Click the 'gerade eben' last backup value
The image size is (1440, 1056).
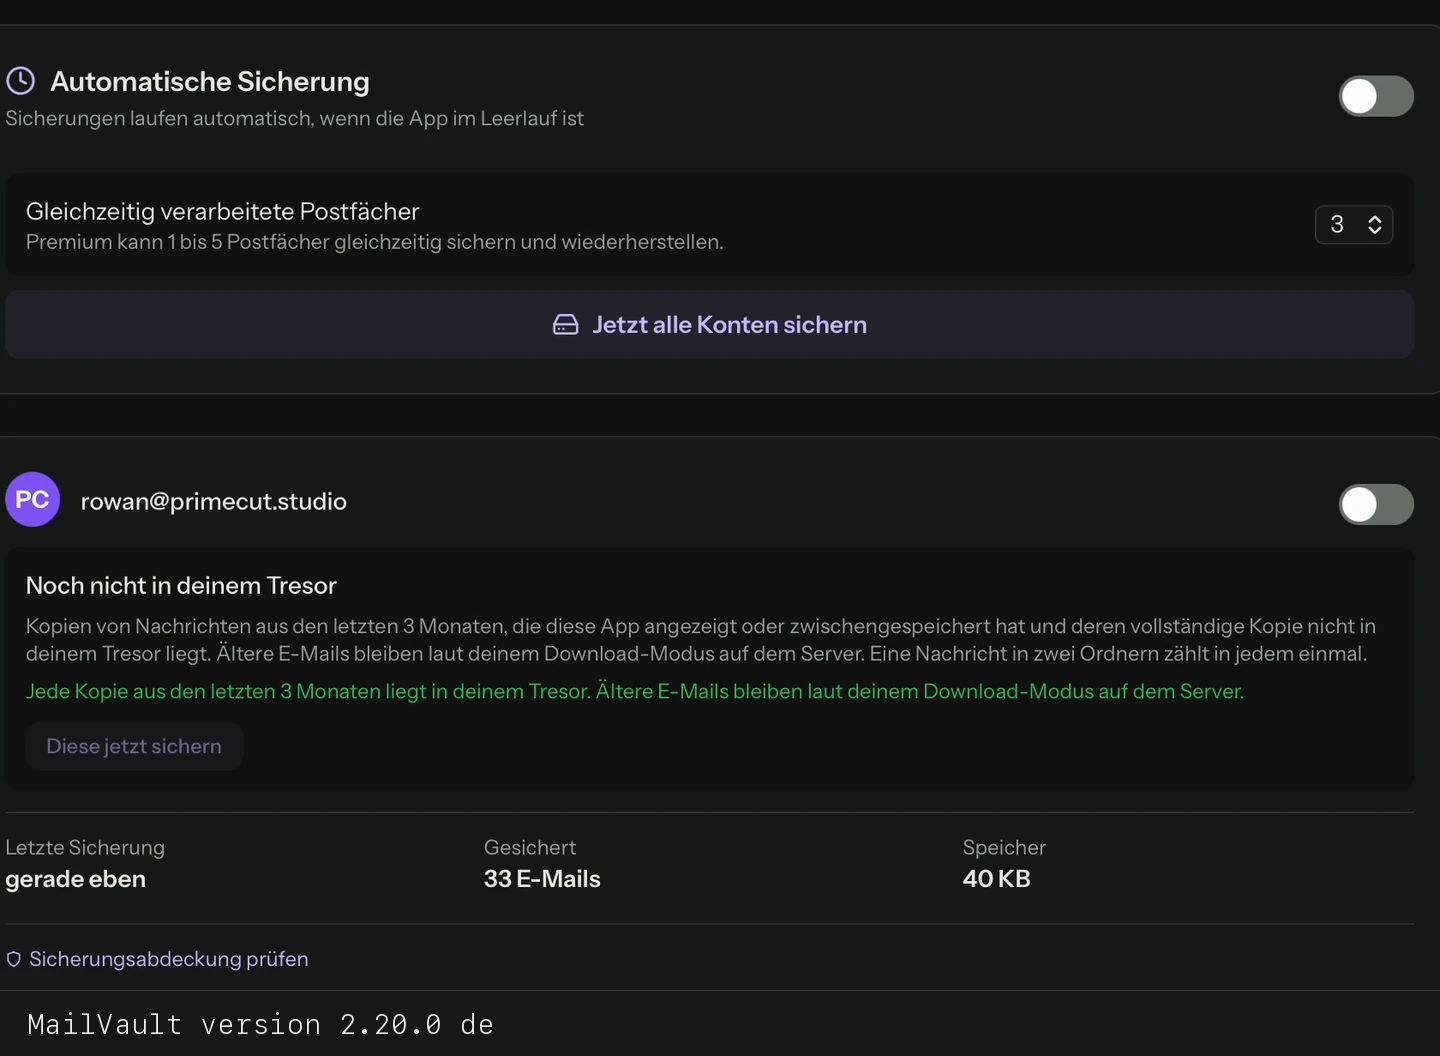76,879
